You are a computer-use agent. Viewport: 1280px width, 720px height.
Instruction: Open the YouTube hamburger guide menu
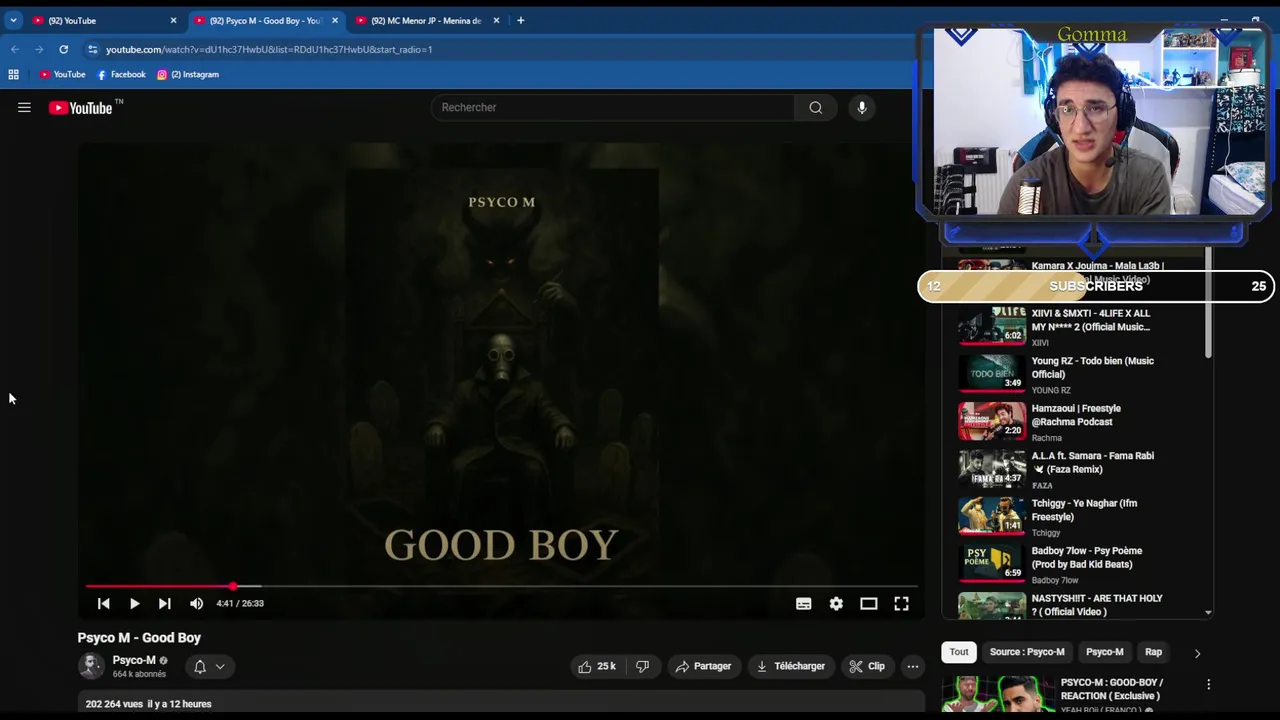click(x=24, y=108)
